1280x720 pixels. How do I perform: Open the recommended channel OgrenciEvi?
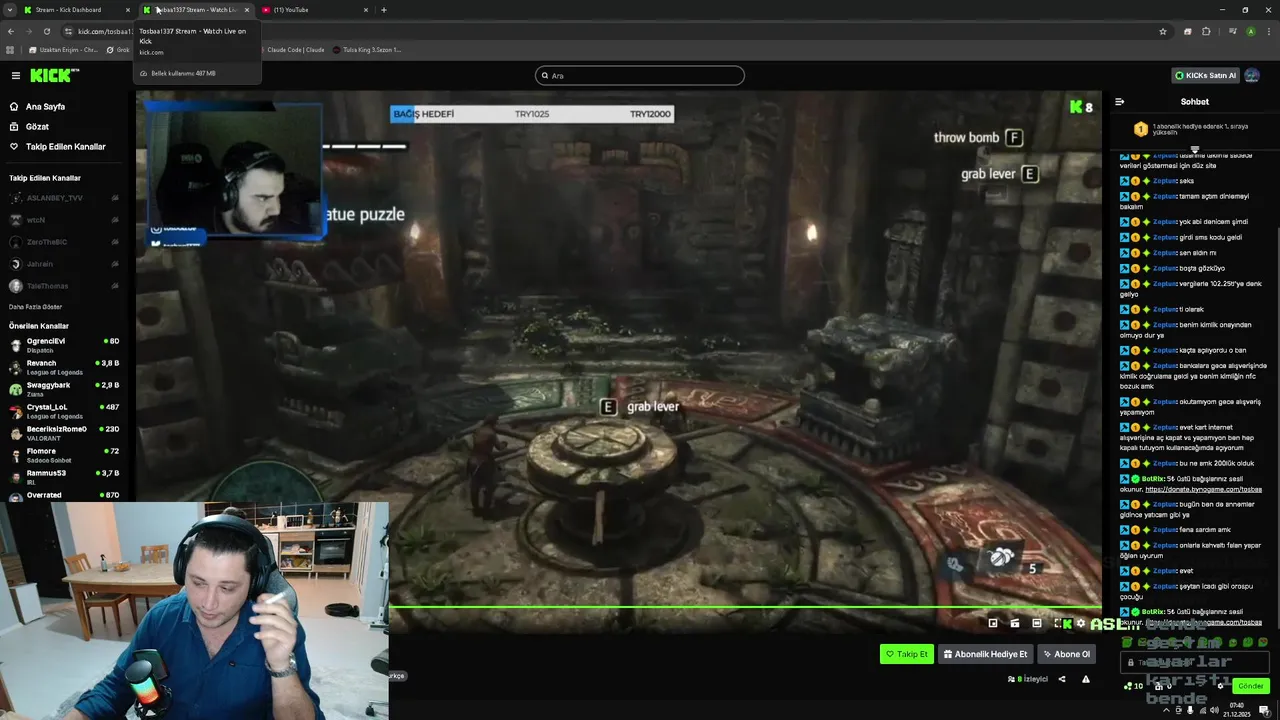(x=64, y=345)
